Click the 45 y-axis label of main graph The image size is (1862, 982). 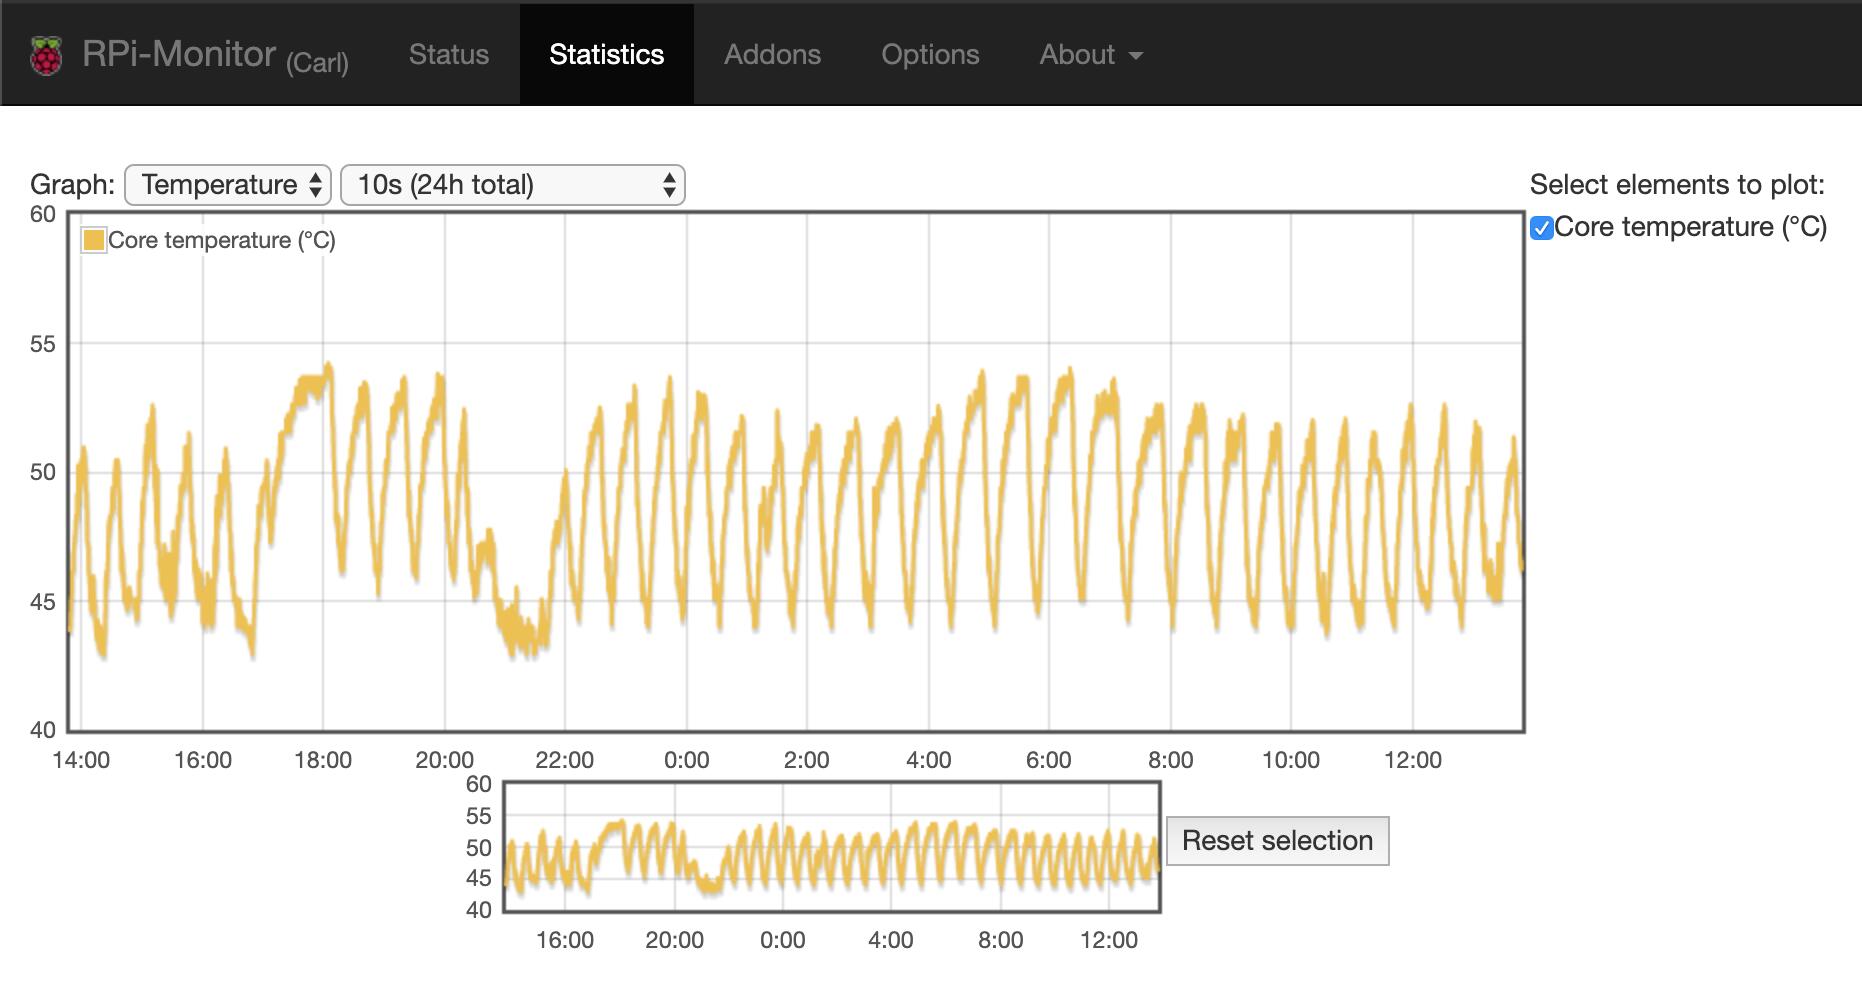click(43, 602)
